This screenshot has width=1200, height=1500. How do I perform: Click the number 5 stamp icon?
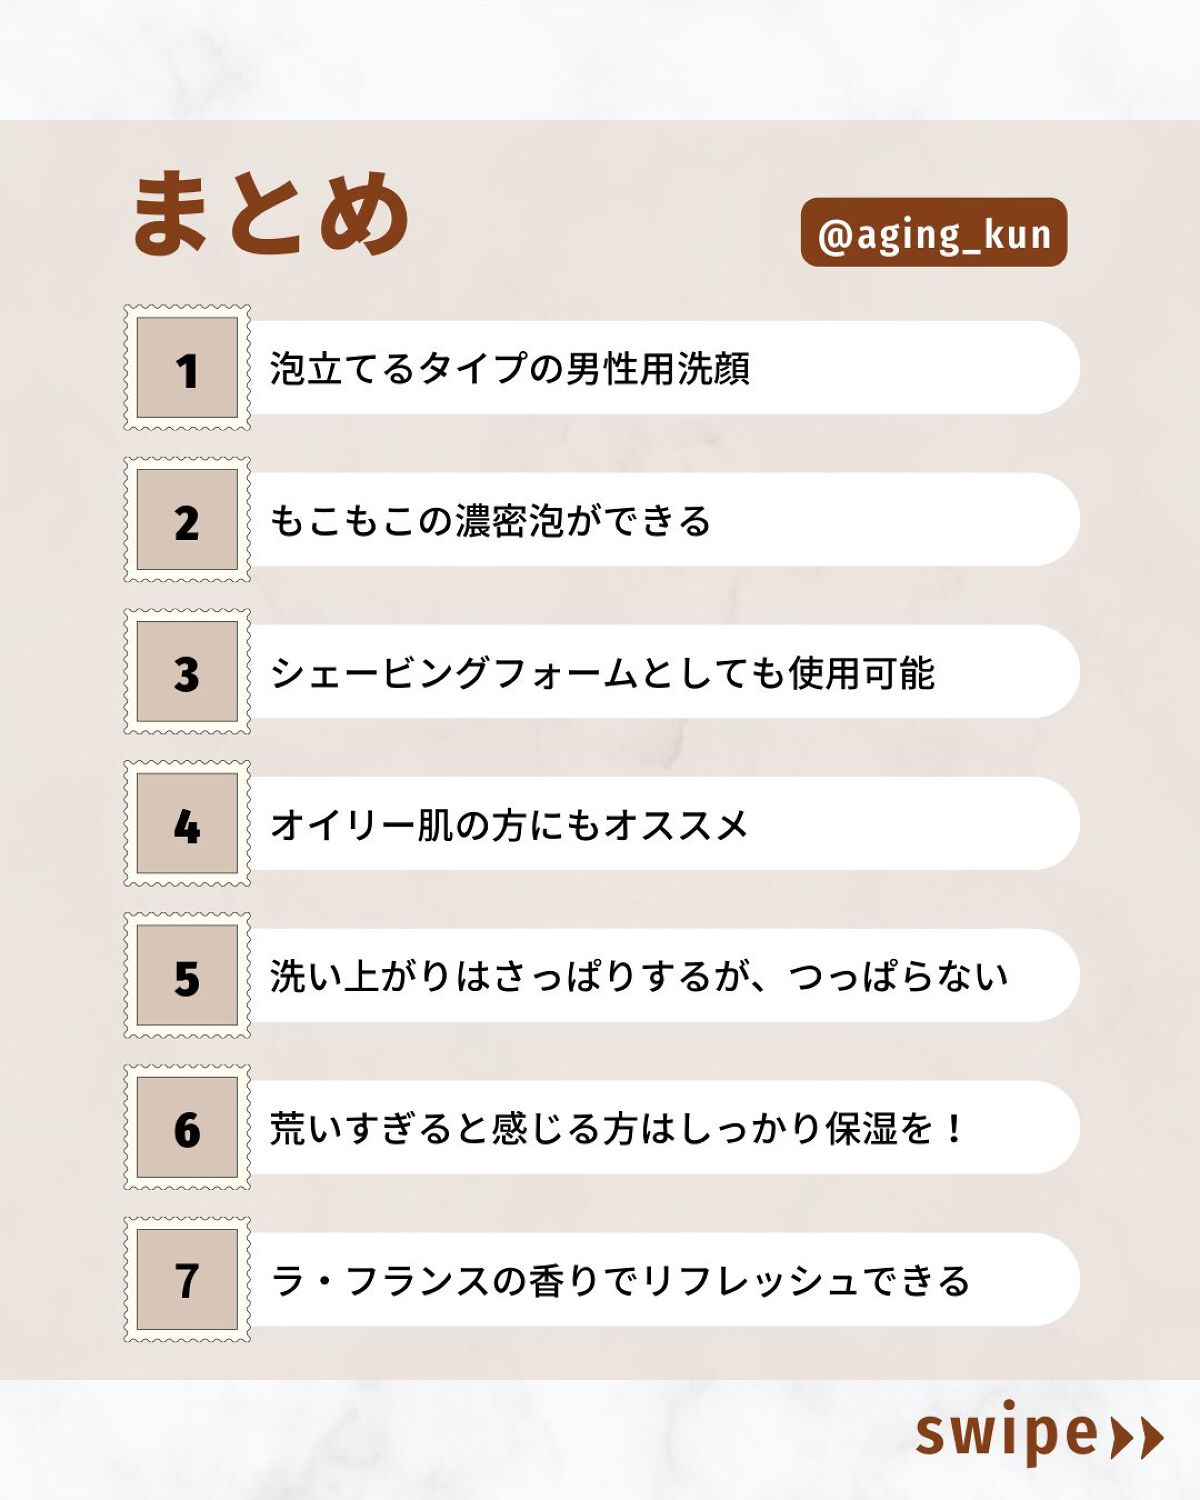click(x=187, y=976)
